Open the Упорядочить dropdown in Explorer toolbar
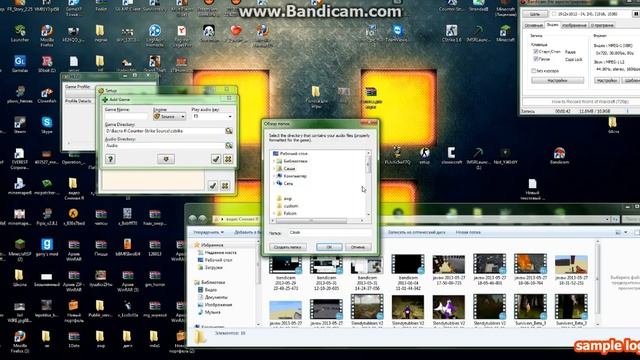 pos(209,232)
